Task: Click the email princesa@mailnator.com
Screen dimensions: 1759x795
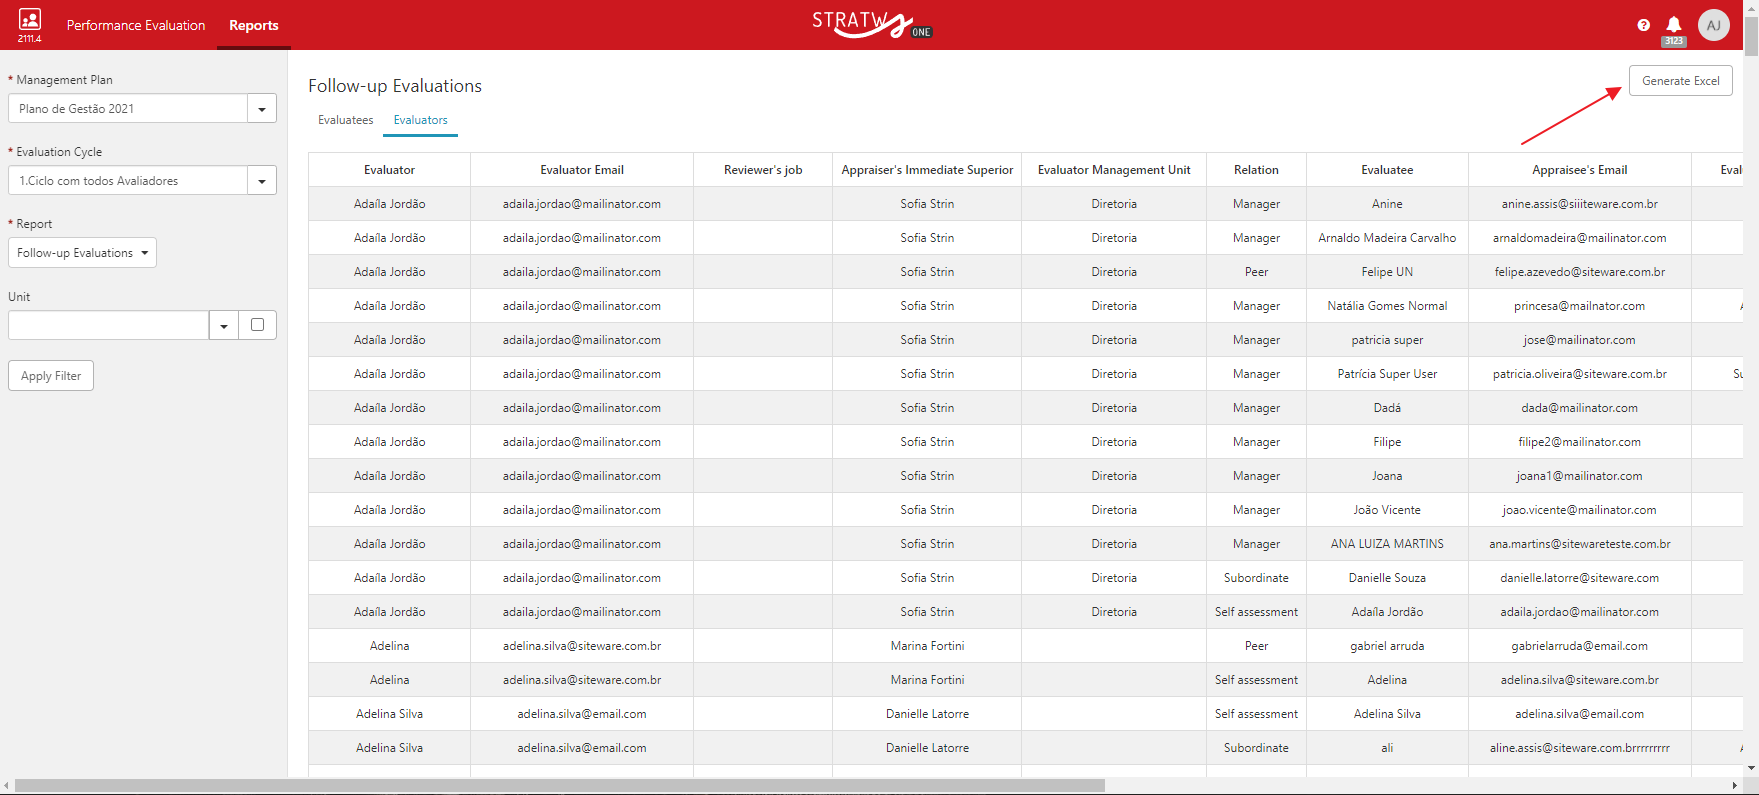Action: [x=1580, y=306]
